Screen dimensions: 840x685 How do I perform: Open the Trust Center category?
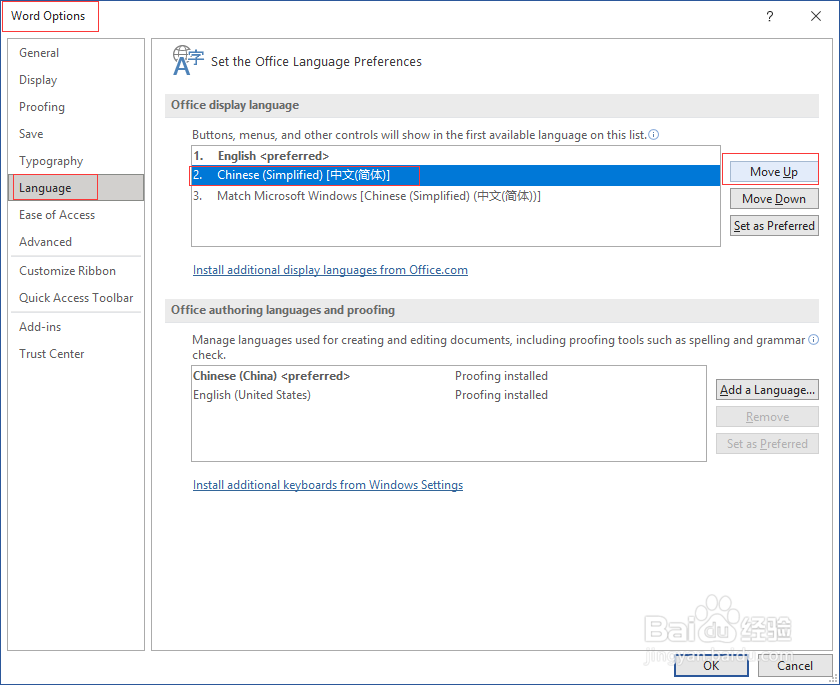click(x=76, y=353)
